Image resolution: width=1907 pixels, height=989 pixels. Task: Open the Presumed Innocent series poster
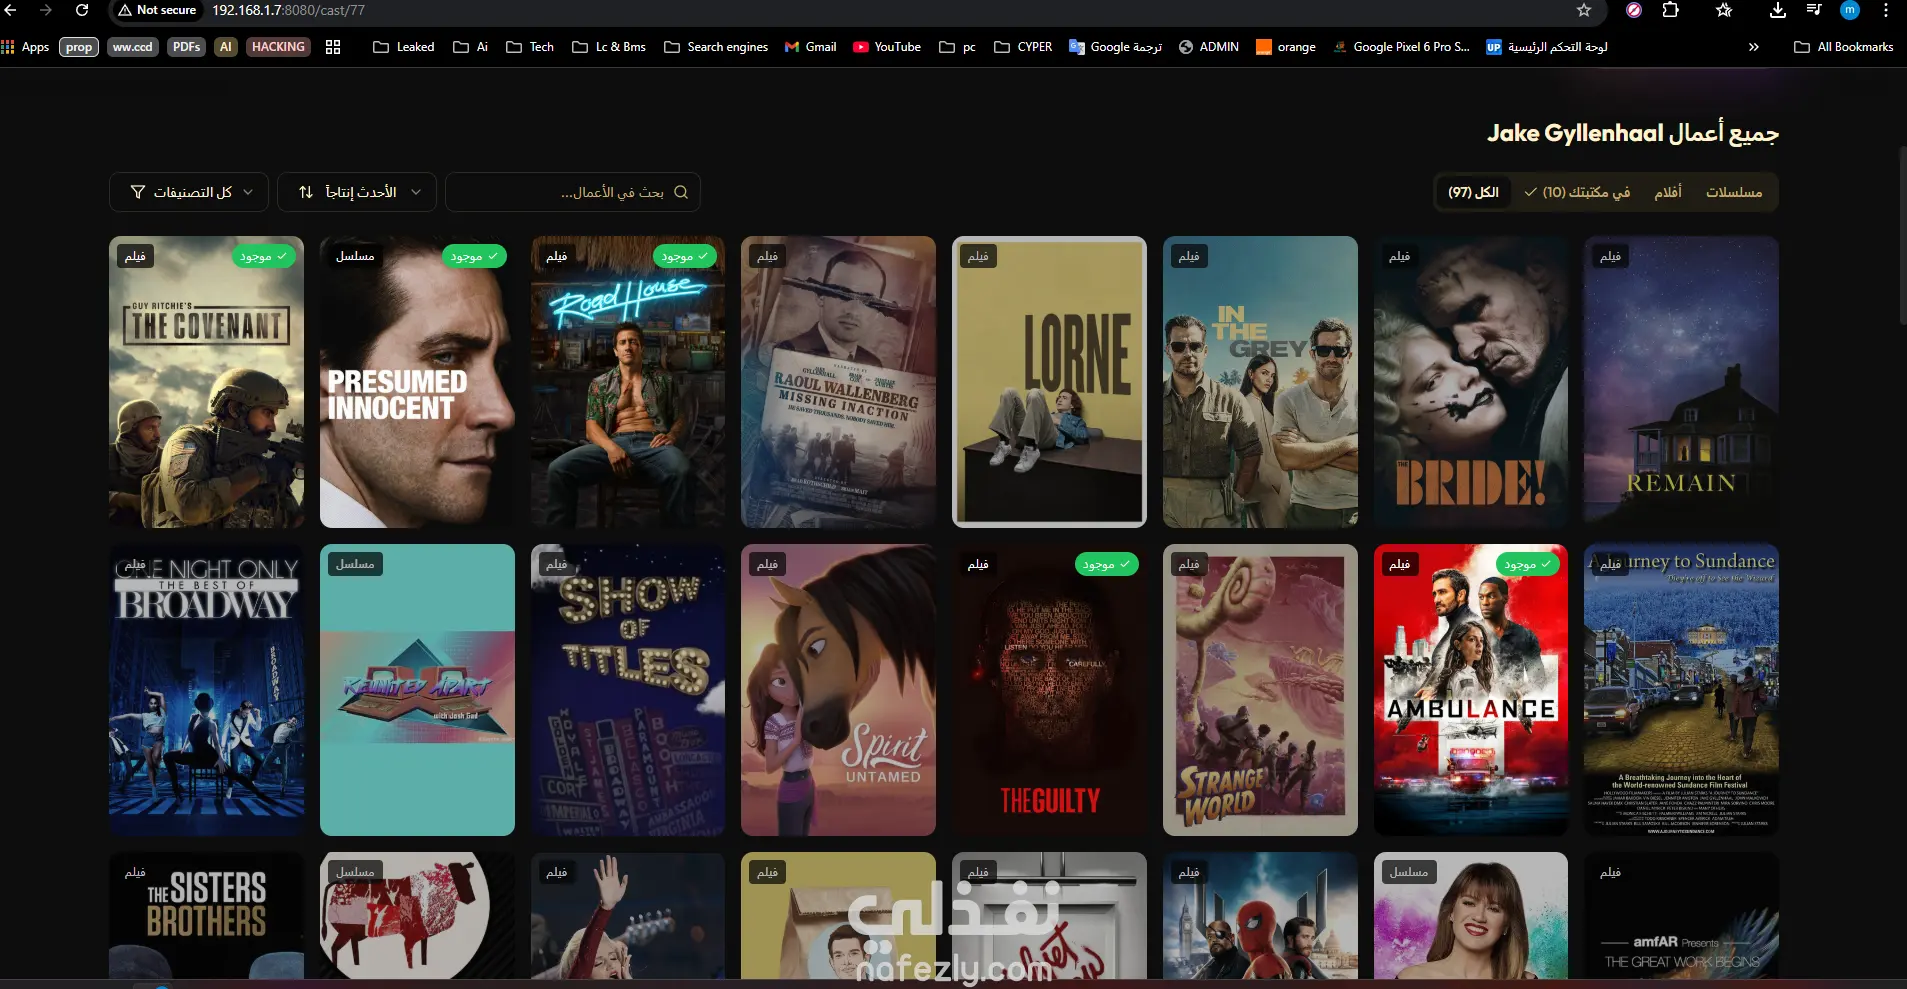point(417,382)
